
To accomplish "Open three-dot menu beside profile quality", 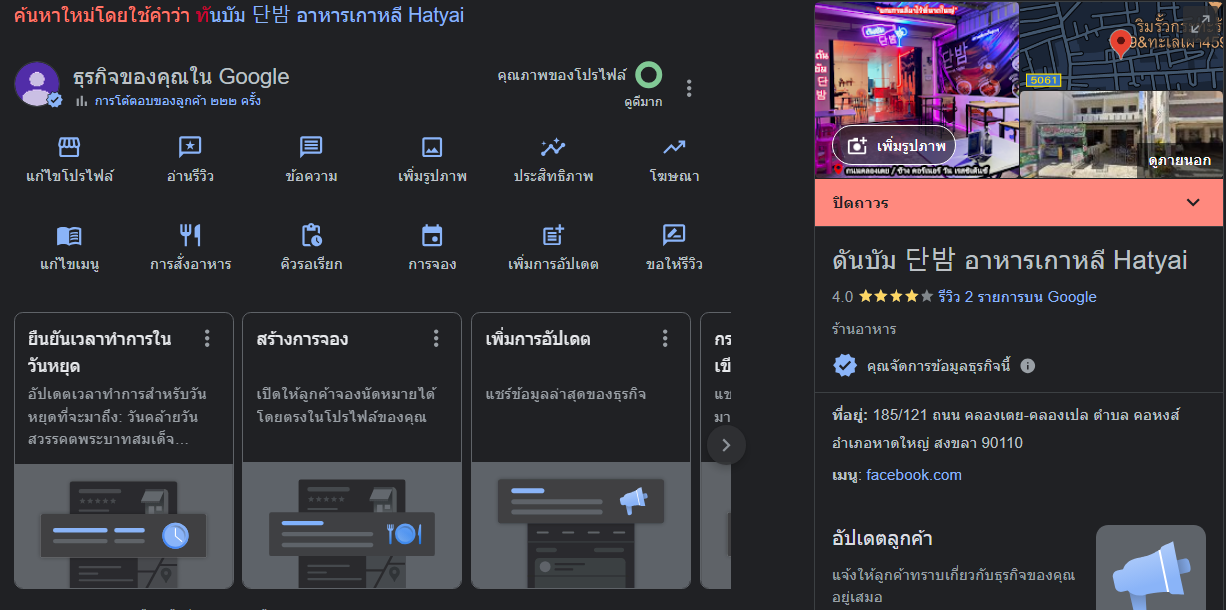I will tap(689, 89).
